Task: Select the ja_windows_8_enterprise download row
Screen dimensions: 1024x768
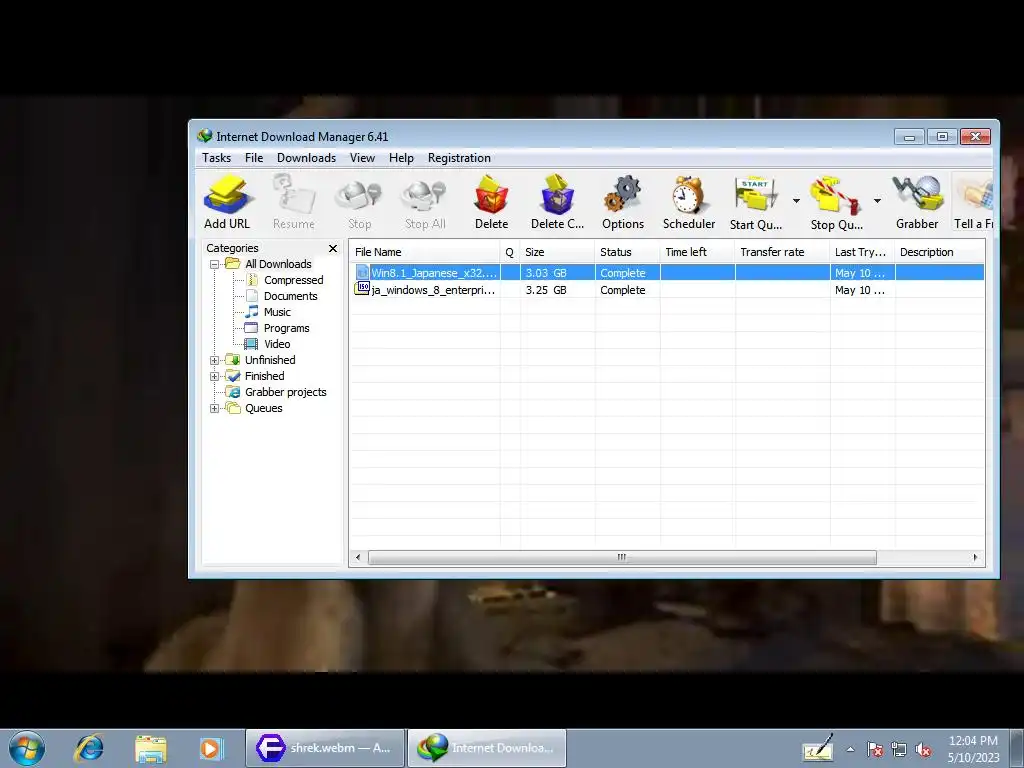Action: coord(667,290)
